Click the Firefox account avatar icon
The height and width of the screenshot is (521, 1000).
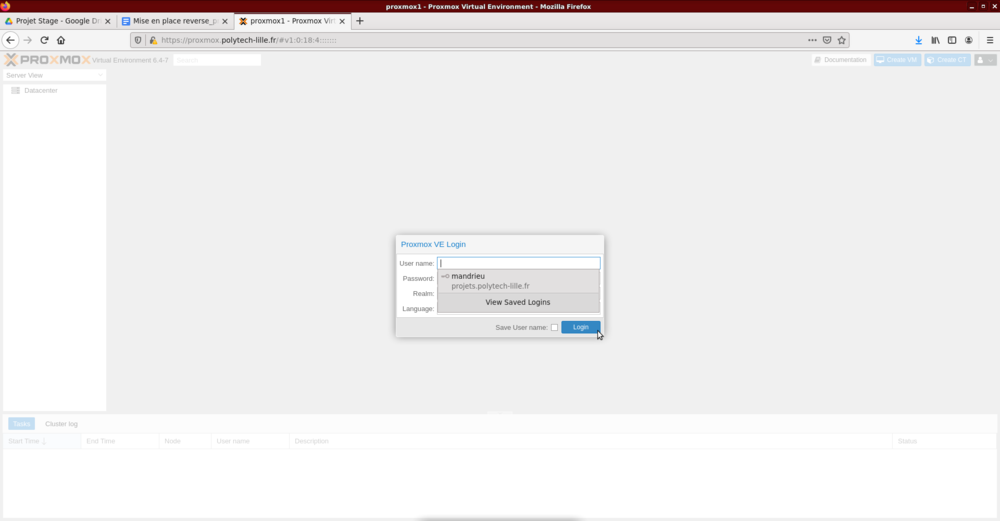coord(968,40)
